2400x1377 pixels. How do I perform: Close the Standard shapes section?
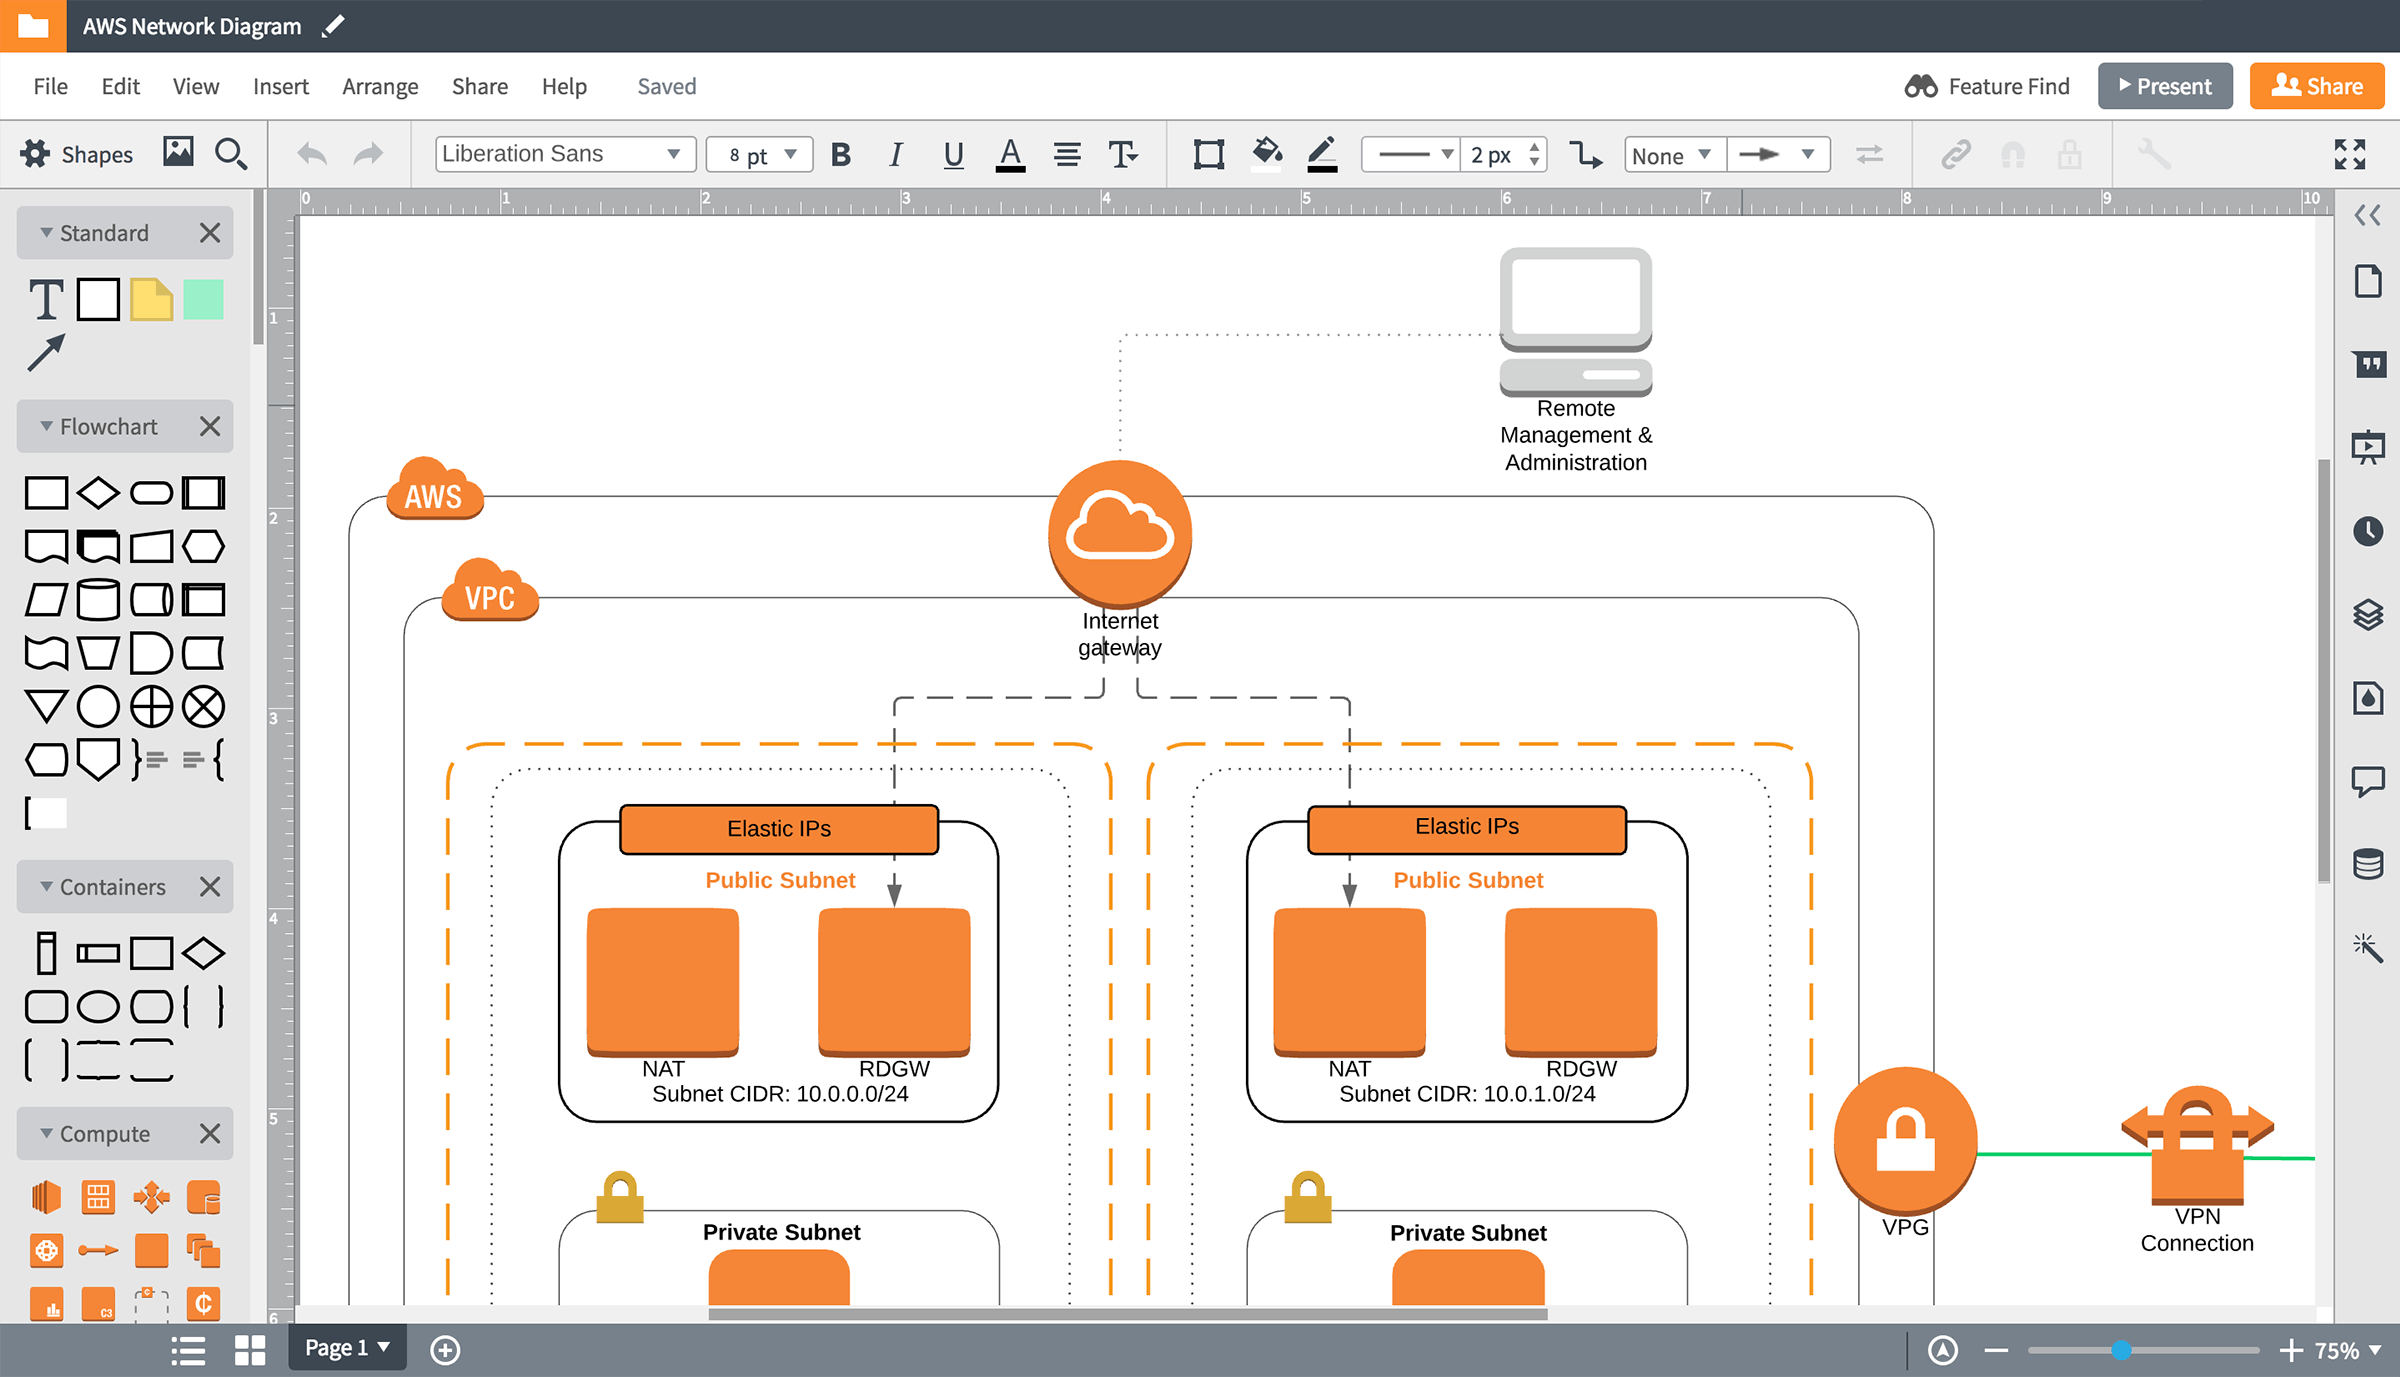click(x=209, y=233)
